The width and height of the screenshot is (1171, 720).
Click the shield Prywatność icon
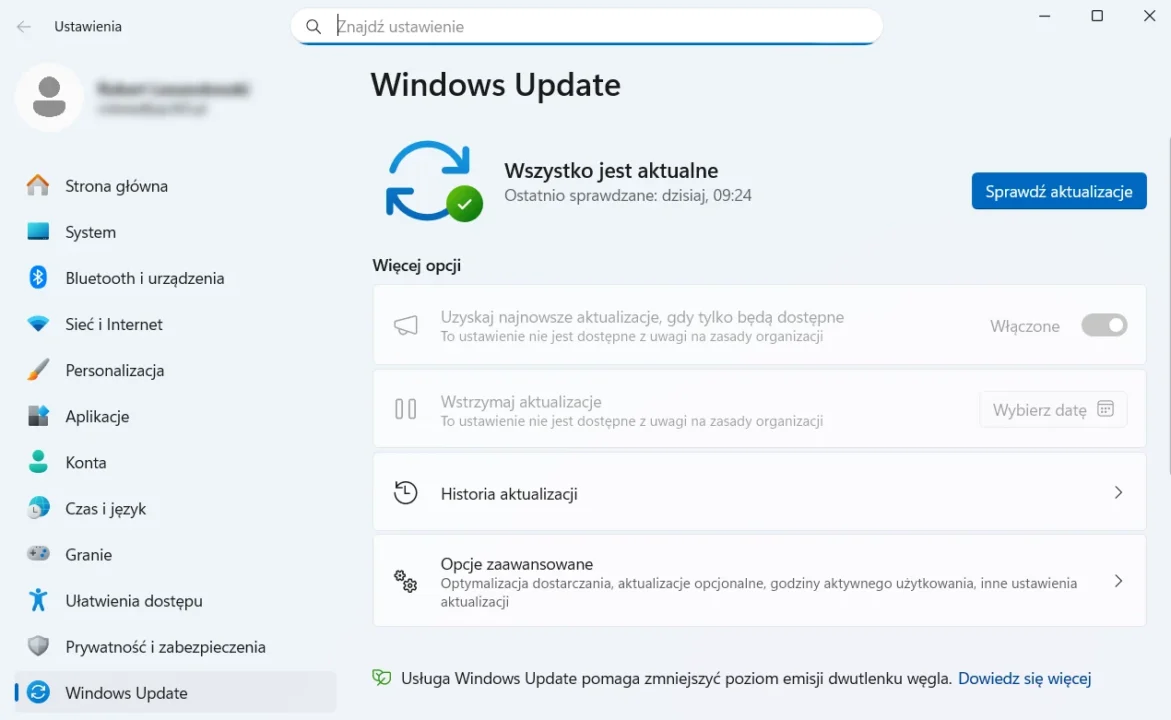[37, 646]
